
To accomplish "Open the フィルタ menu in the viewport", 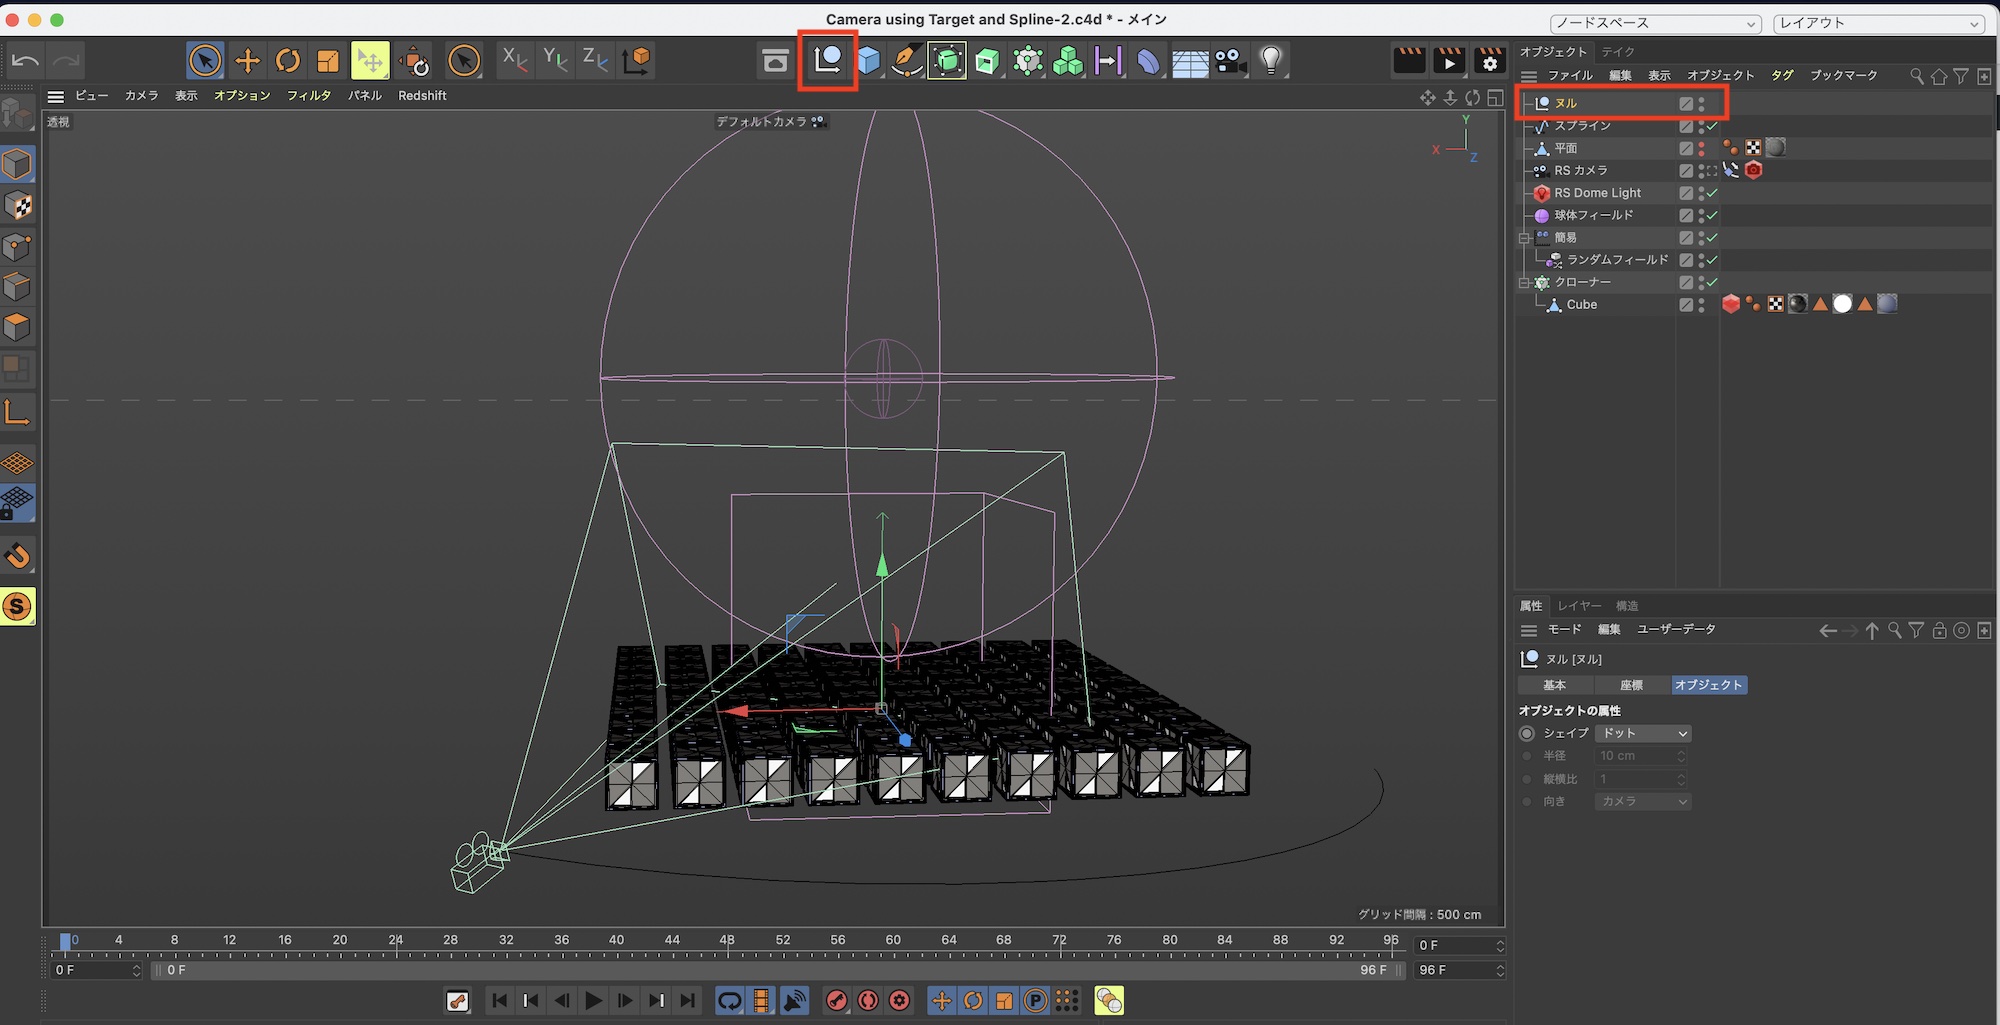I will pos(308,96).
